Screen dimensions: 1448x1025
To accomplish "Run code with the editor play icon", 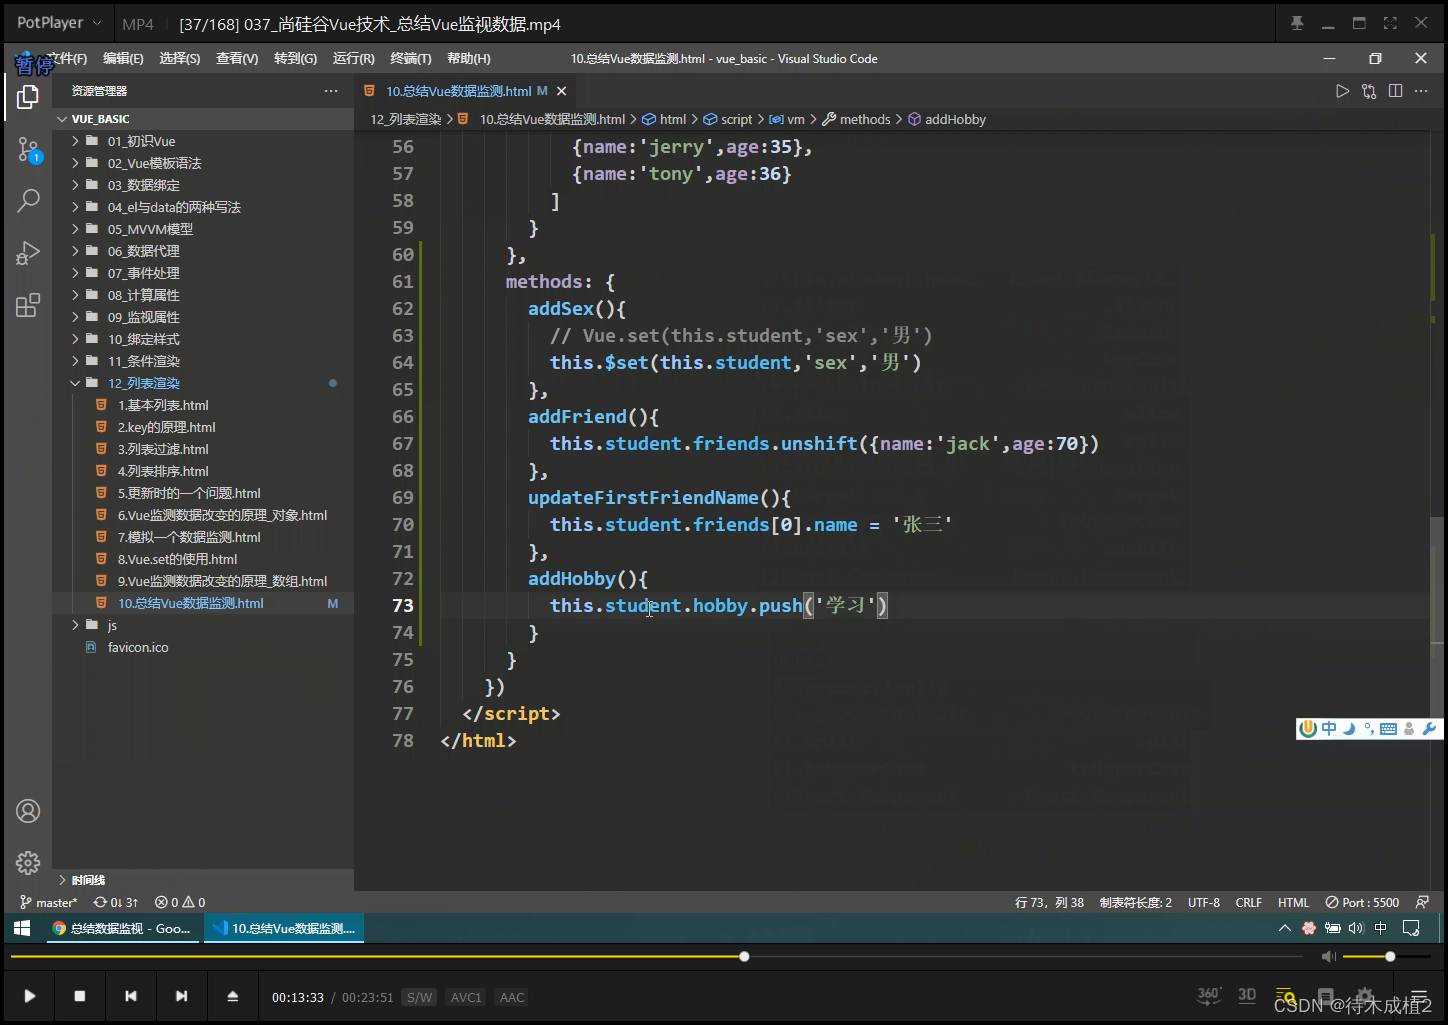I will pos(1342,91).
